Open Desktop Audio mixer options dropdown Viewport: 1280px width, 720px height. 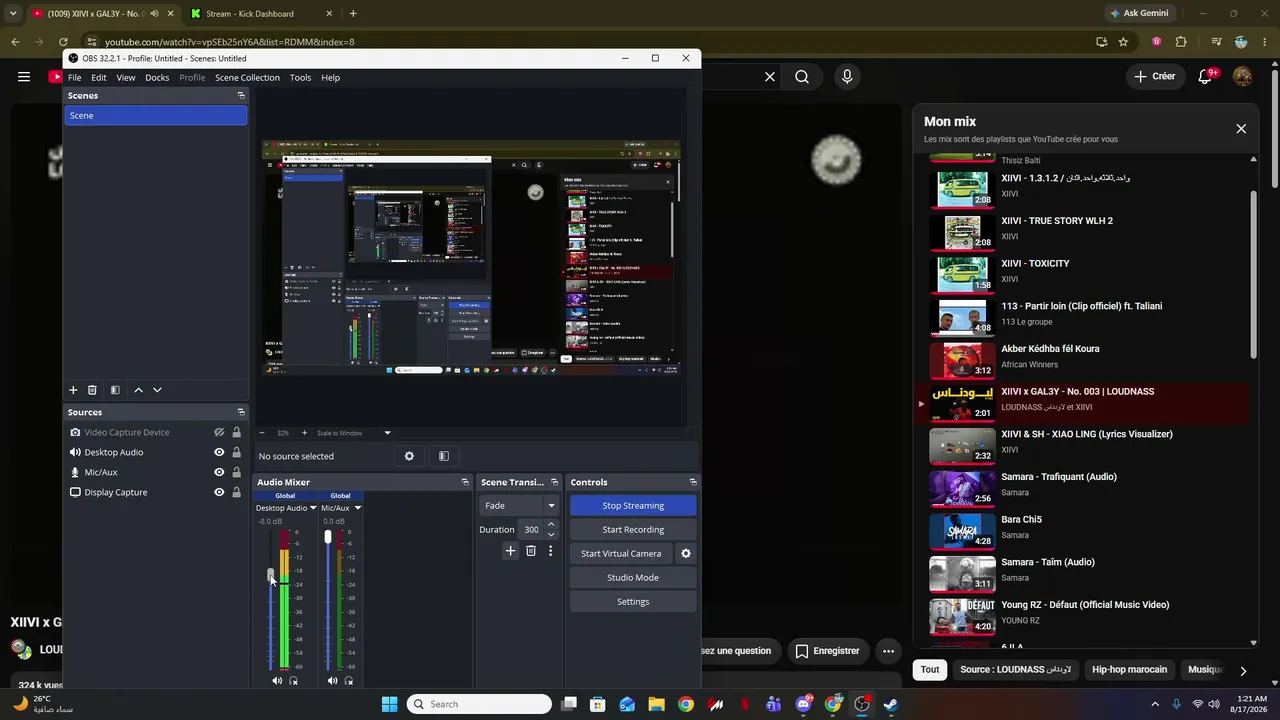tap(313, 508)
